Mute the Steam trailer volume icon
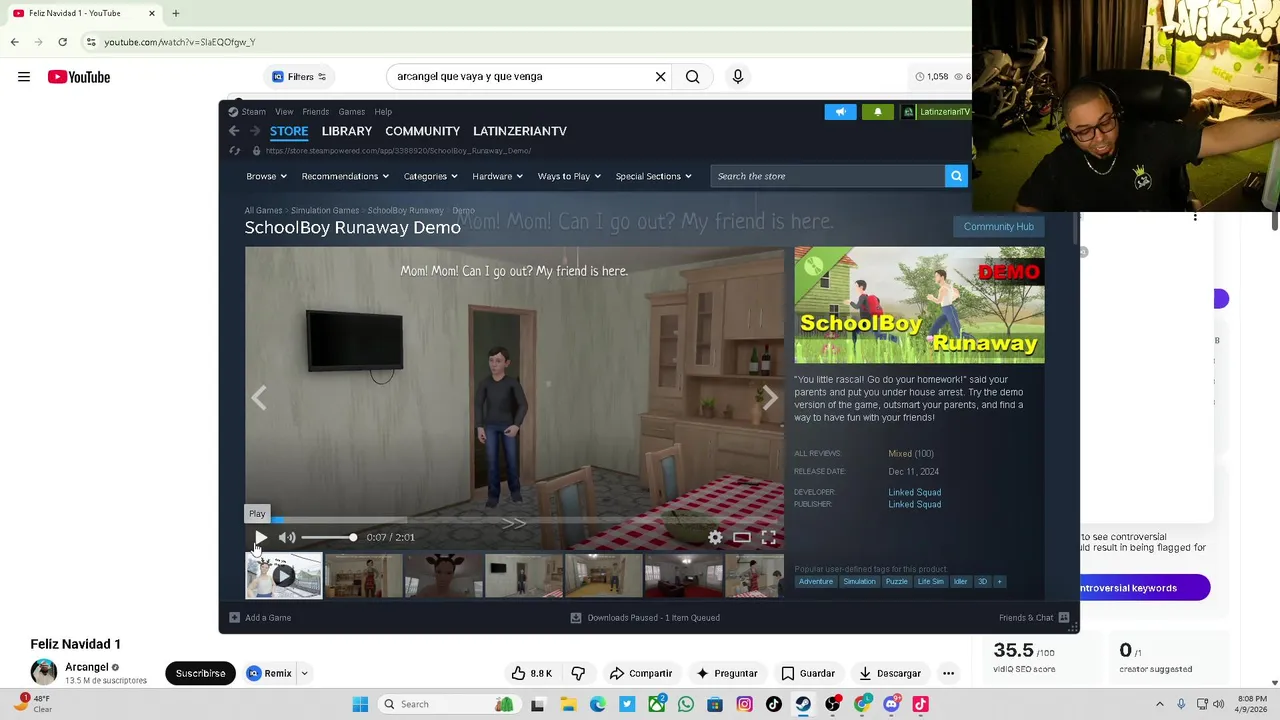The height and width of the screenshot is (720, 1280). point(287,537)
